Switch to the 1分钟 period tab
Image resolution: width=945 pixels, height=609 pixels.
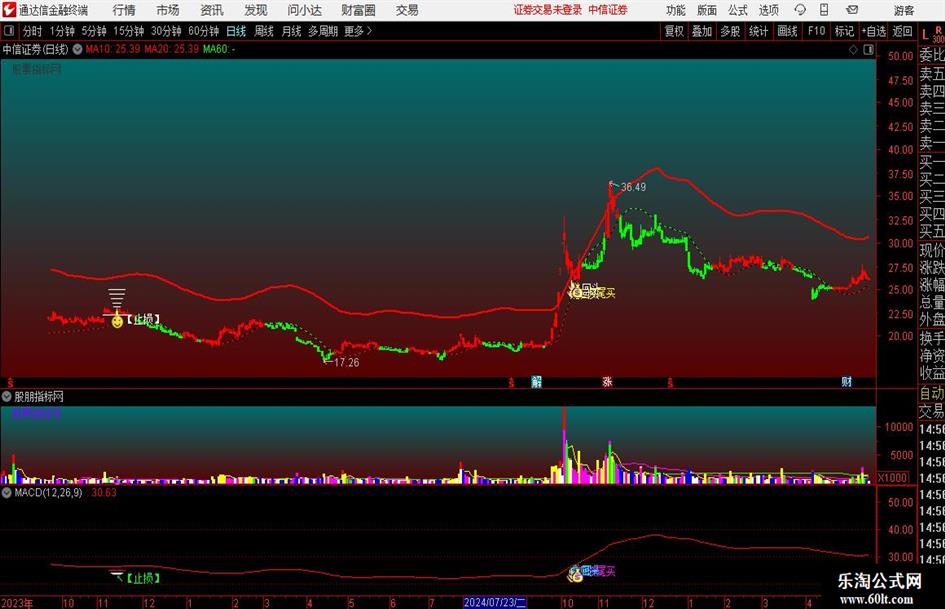tap(62, 31)
